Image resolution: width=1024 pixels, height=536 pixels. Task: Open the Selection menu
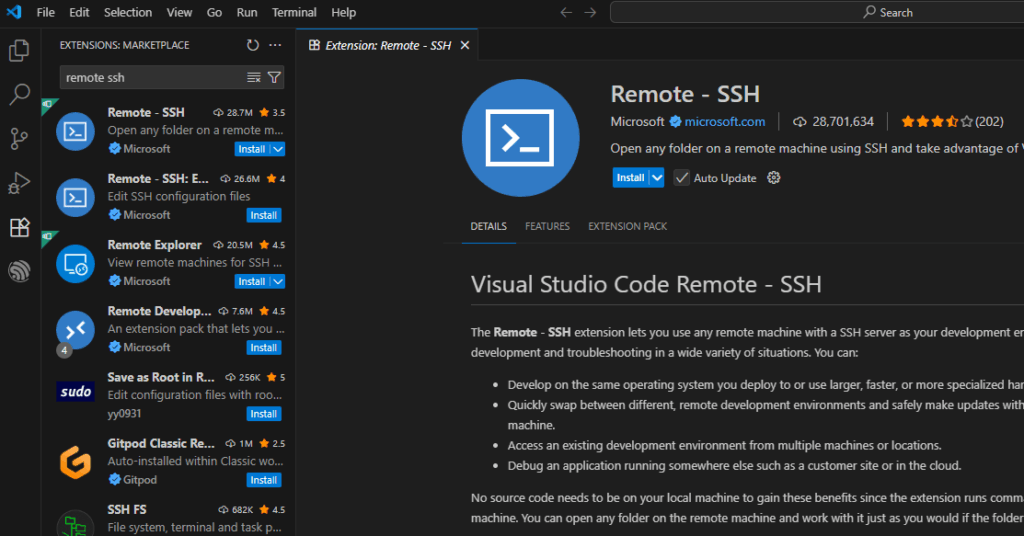128,12
